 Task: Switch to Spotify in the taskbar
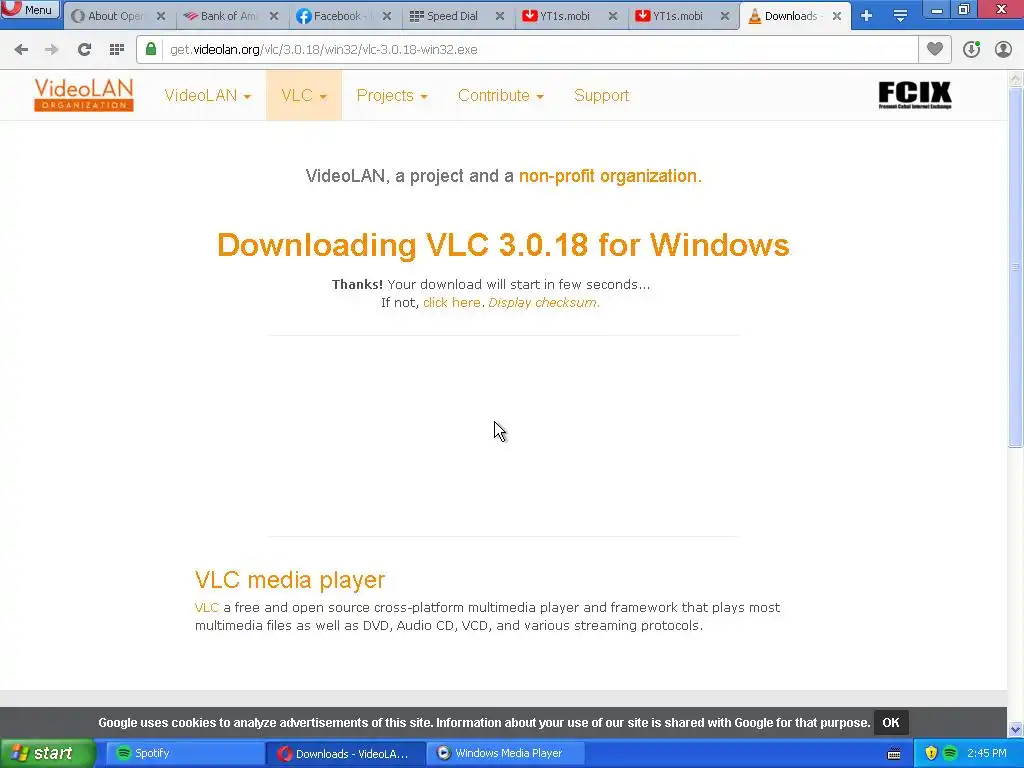pyautogui.click(x=184, y=753)
